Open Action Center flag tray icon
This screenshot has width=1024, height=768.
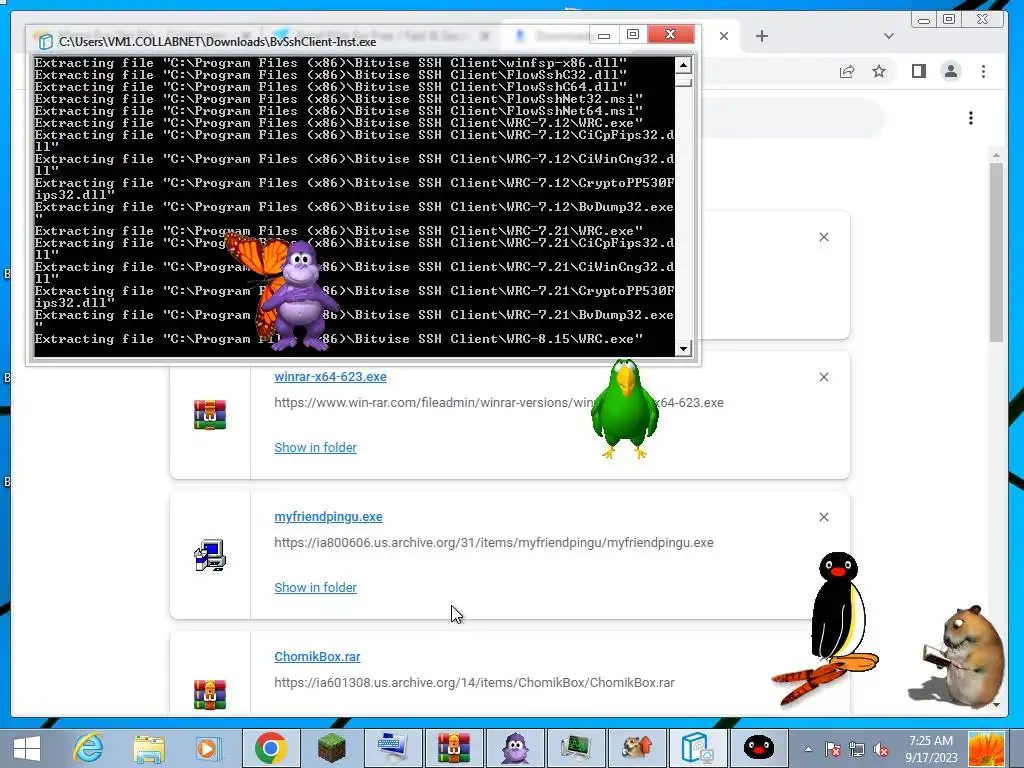(833, 749)
